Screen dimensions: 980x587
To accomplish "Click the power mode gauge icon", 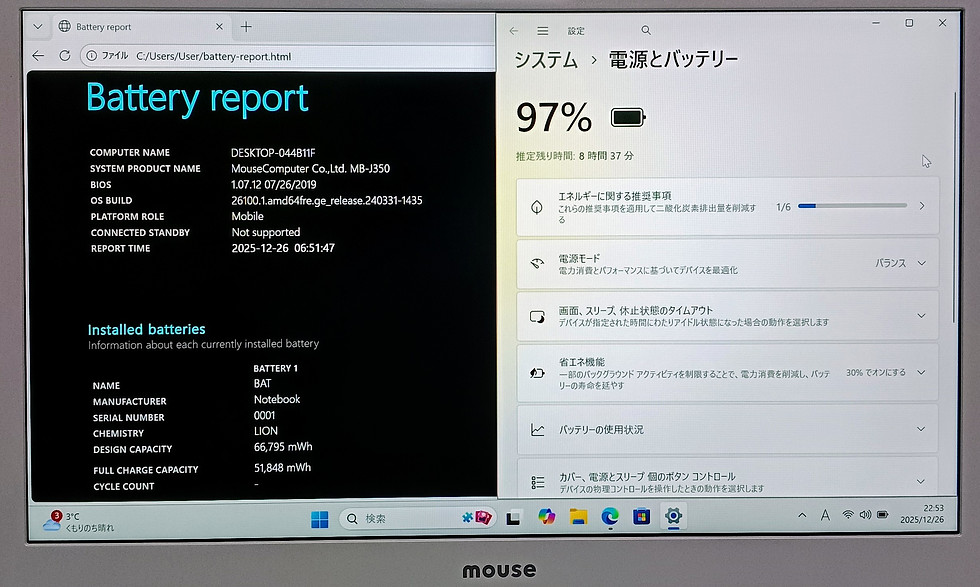I will 537,263.
